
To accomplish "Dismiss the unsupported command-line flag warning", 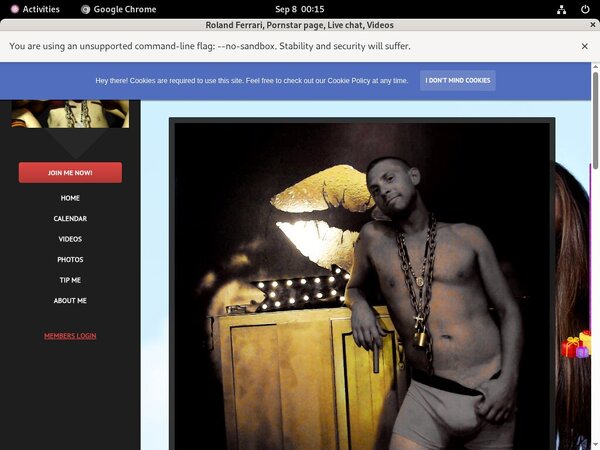I will click(584, 46).
